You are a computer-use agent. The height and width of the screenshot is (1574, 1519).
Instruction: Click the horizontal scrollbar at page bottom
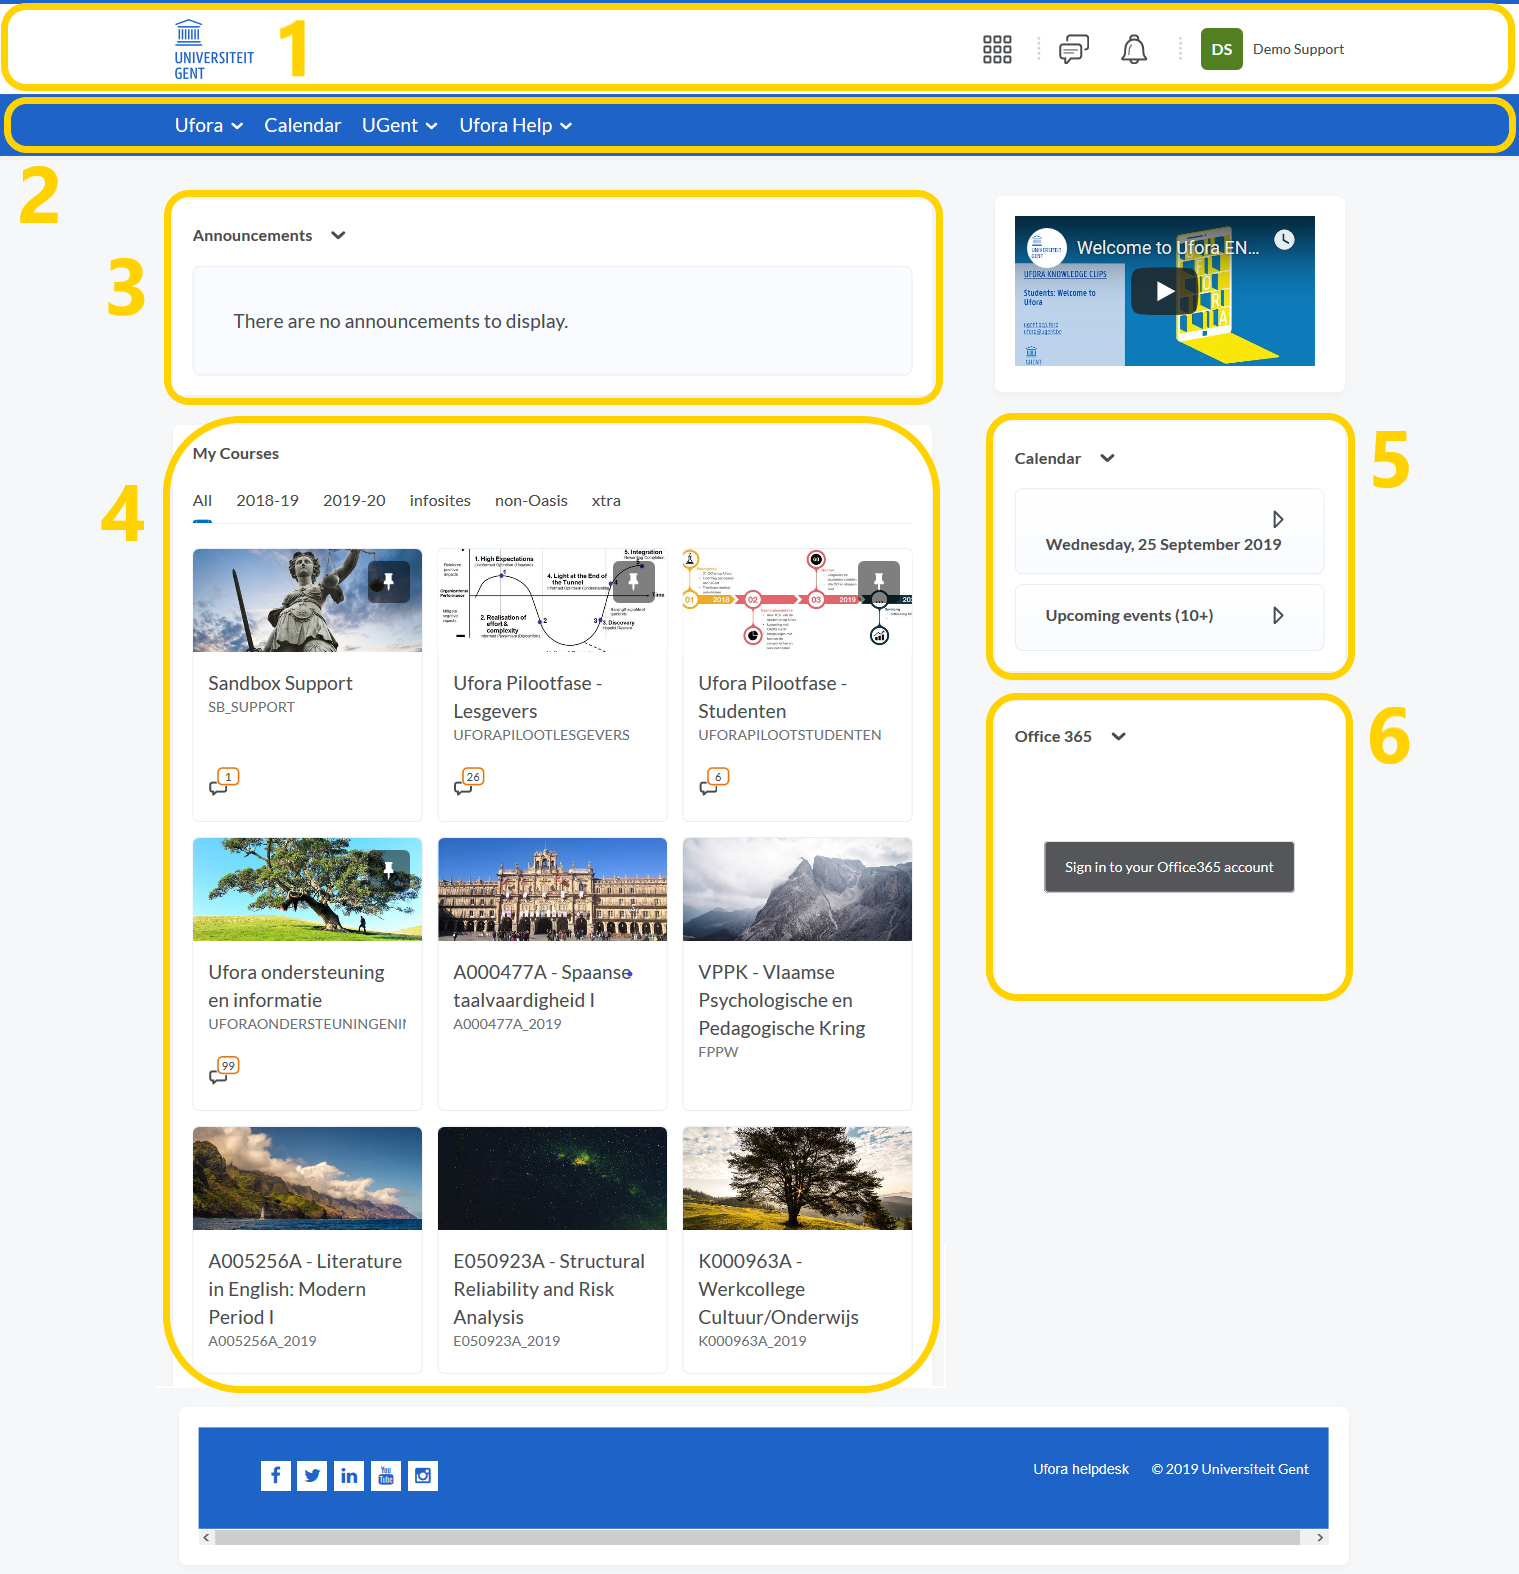click(x=756, y=1537)
